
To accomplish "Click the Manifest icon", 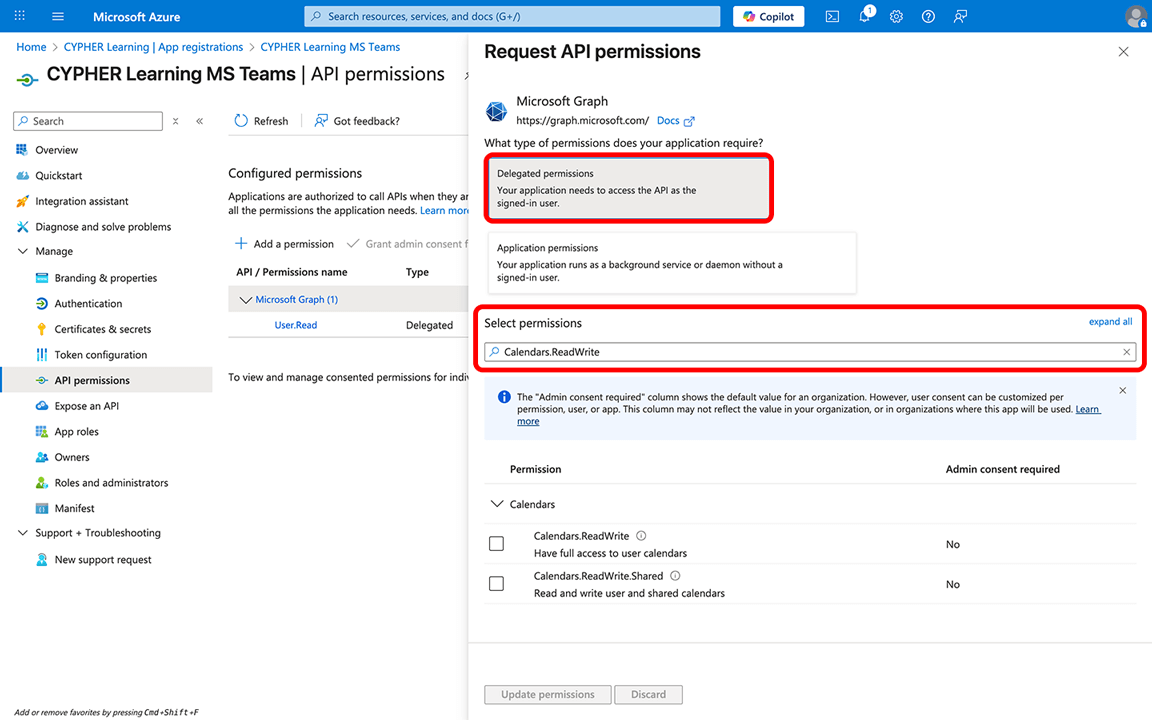I will pyautogui.click(x=42, y=508).
